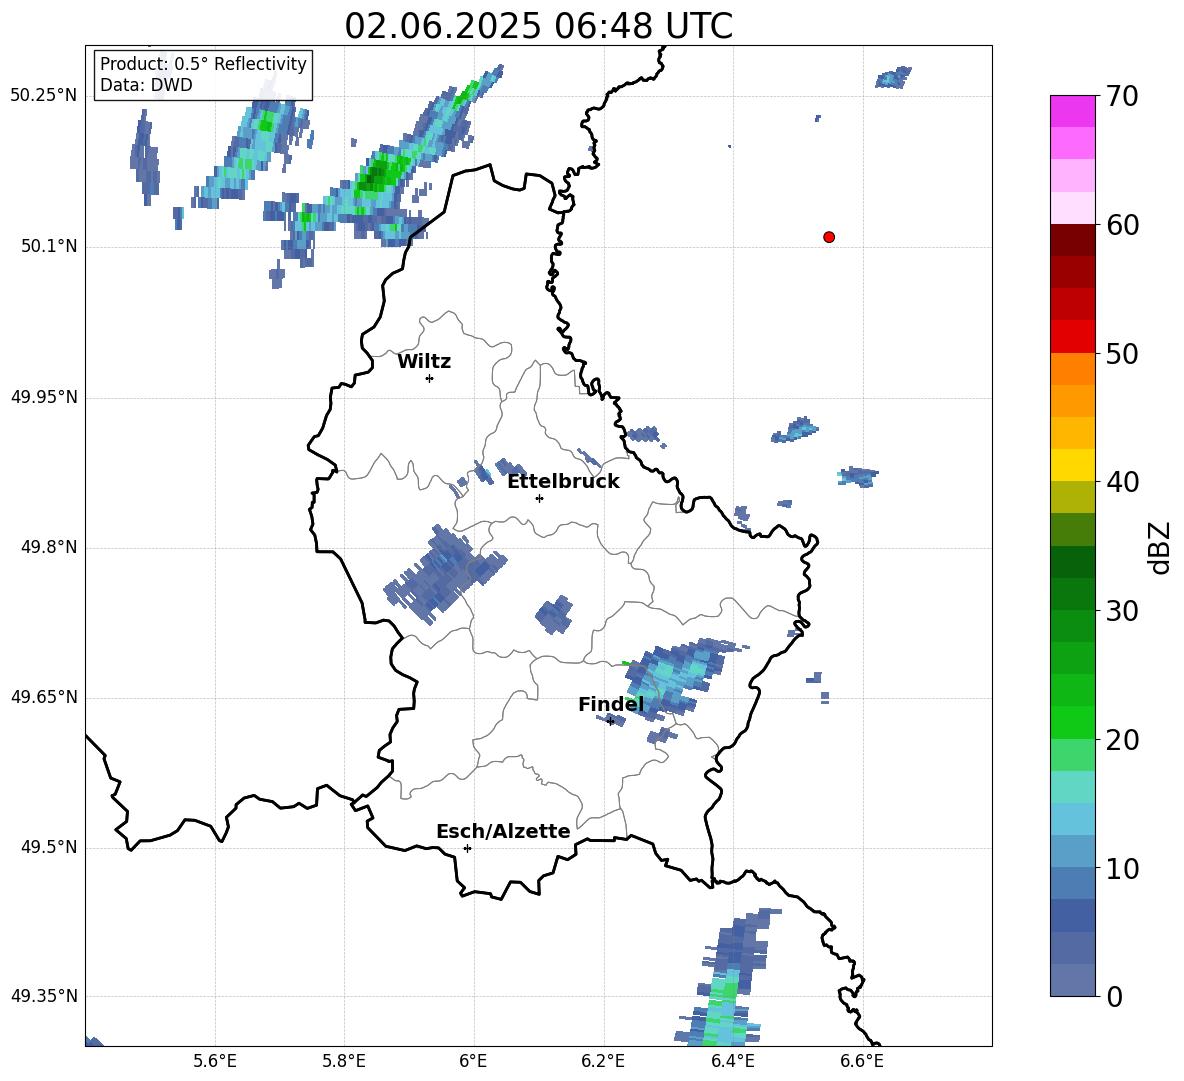Click the dBZ colorbar label
Image resolution: width=1184 pixels, height=1081 pixels.
(1161, 547)
